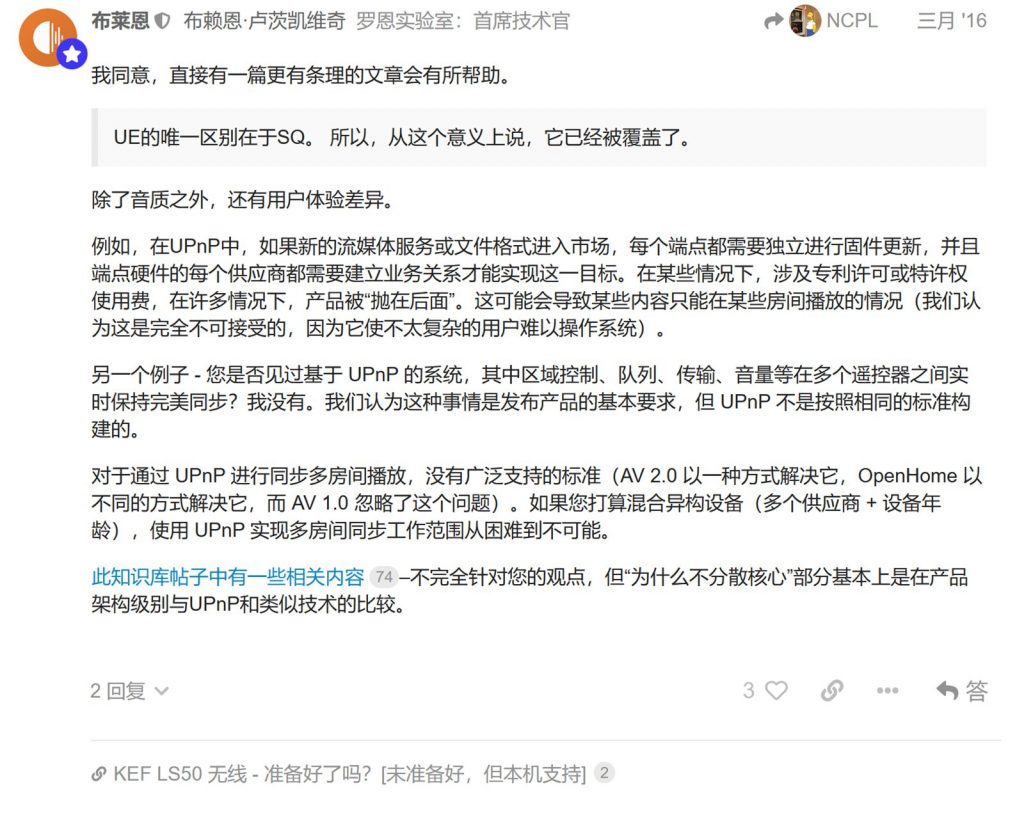Like the post with the heart icon

click(776, 690)
